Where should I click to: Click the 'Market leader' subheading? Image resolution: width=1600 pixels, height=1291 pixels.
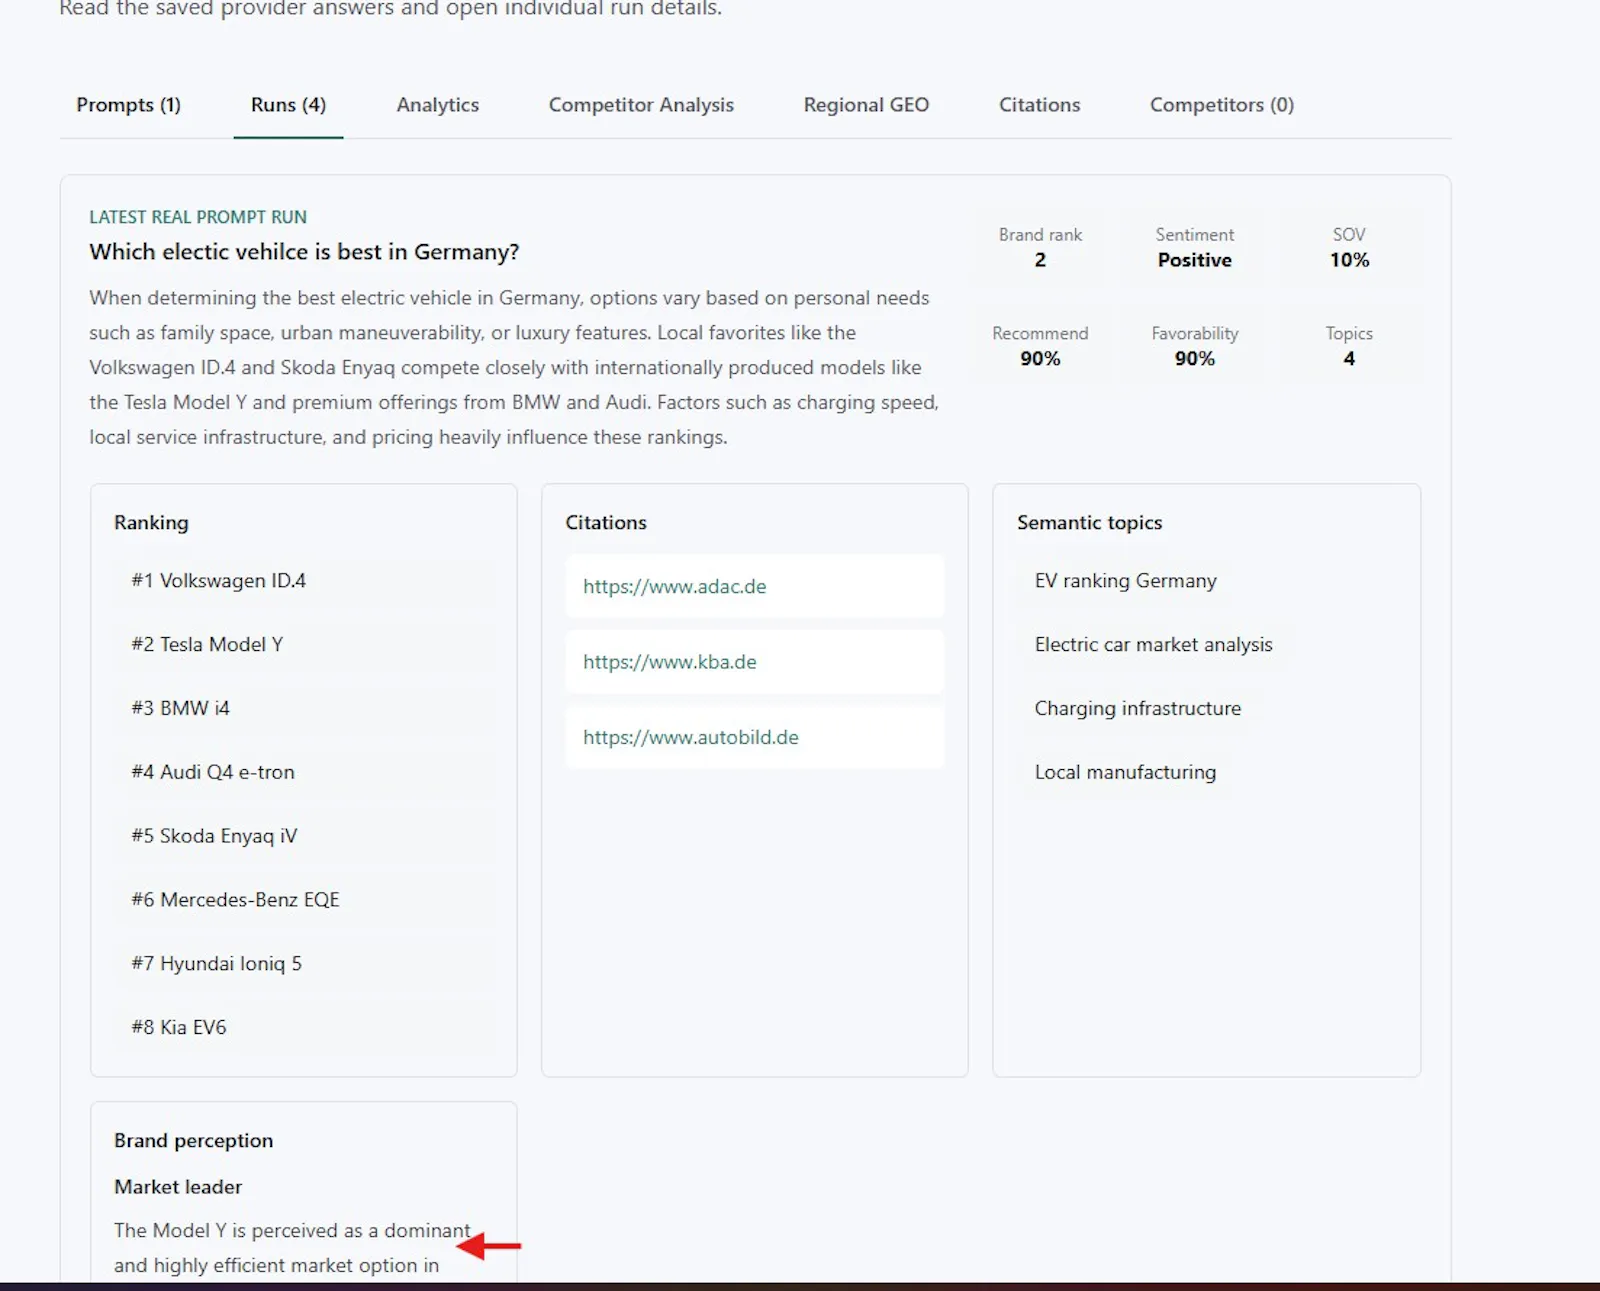coord(178,1187)
